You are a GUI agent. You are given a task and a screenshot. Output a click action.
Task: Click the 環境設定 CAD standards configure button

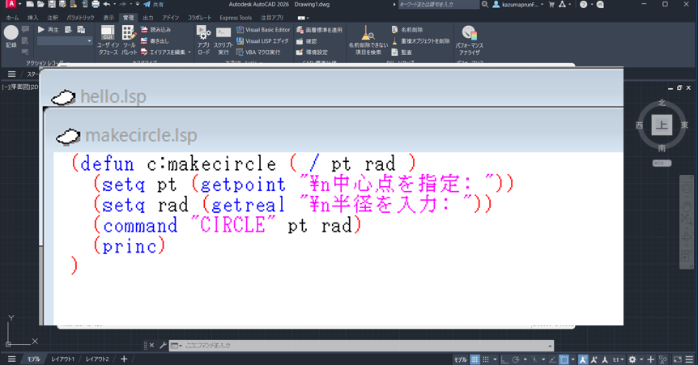(x=312, y=52)
